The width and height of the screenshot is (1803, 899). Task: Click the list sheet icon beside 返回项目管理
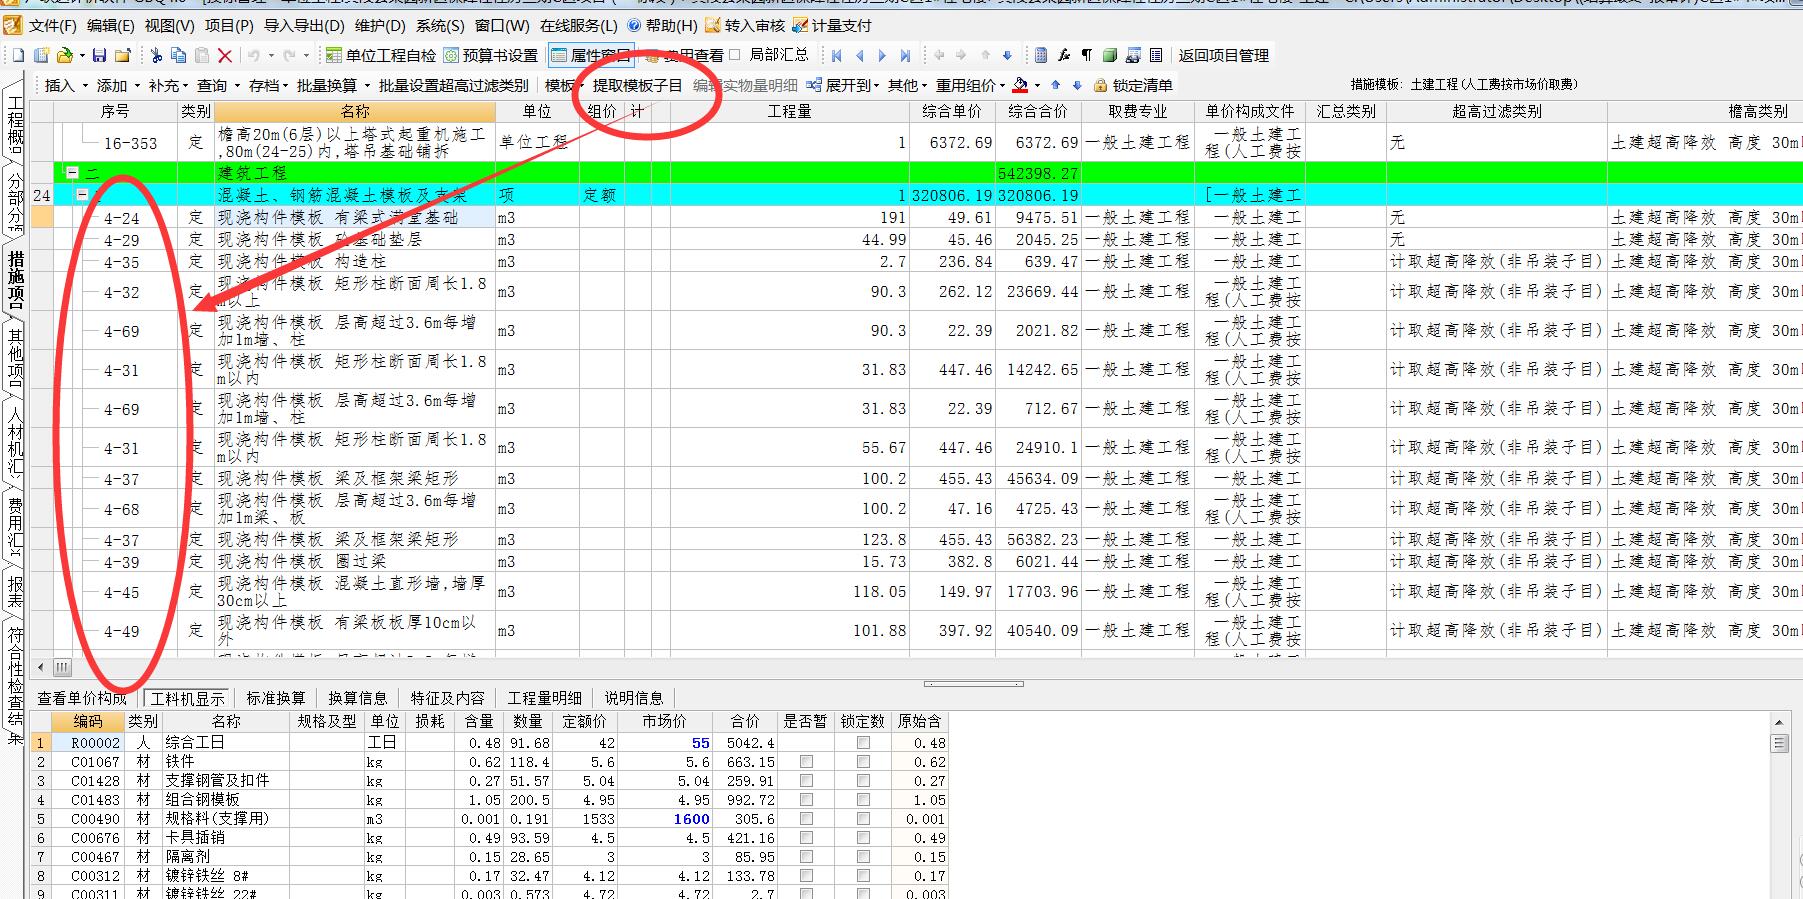(1156, 55)
